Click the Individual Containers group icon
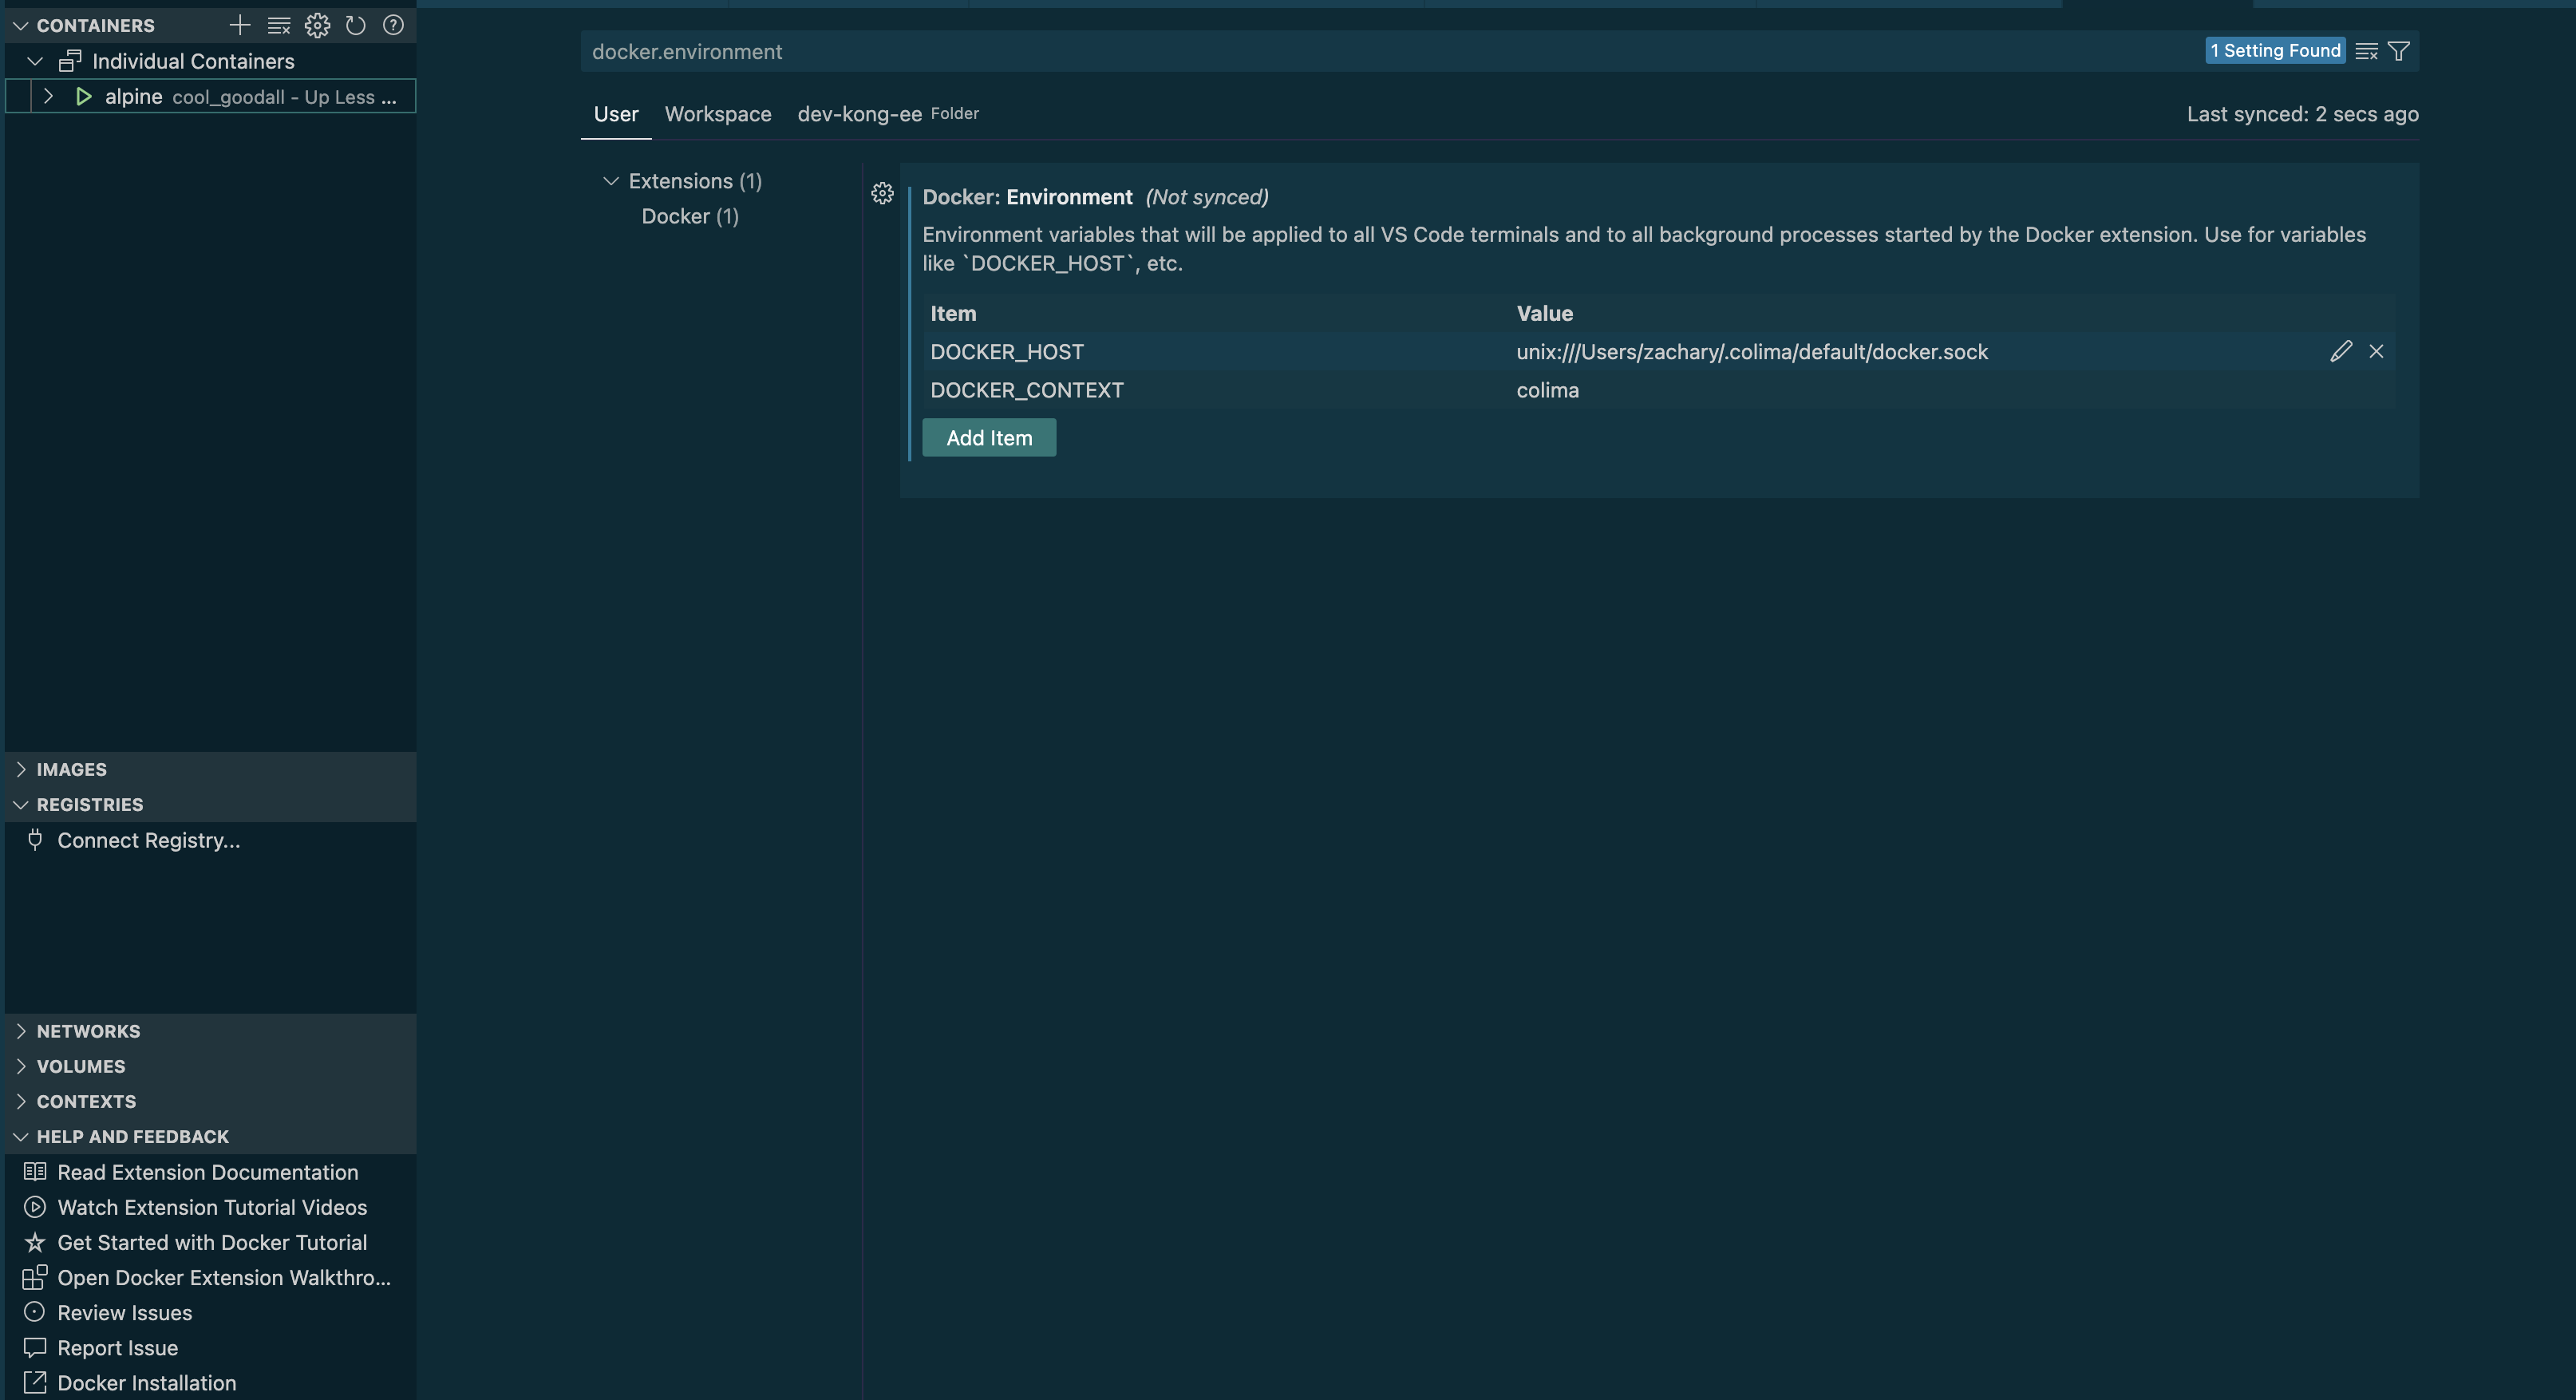2576x1400 pixels. pyautogui.click(x=70, y=61)
